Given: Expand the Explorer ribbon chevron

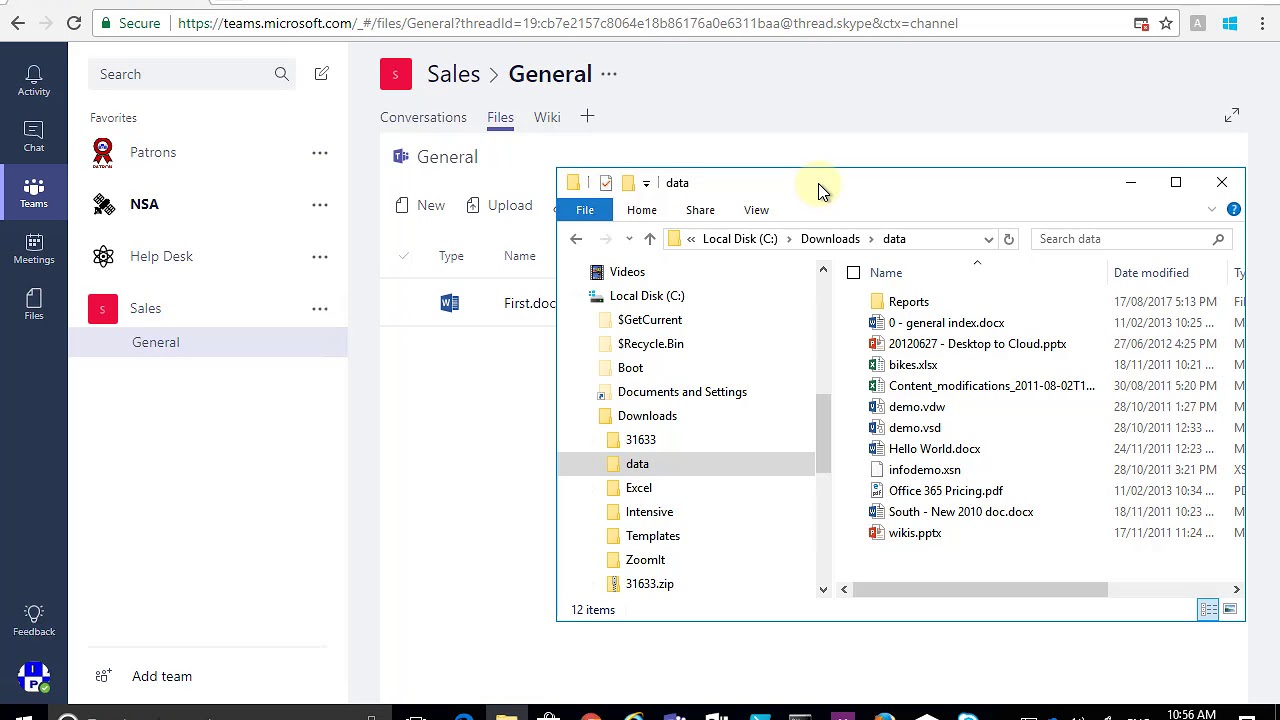Looking at the screenshot, I should (x=1212, y=209).
